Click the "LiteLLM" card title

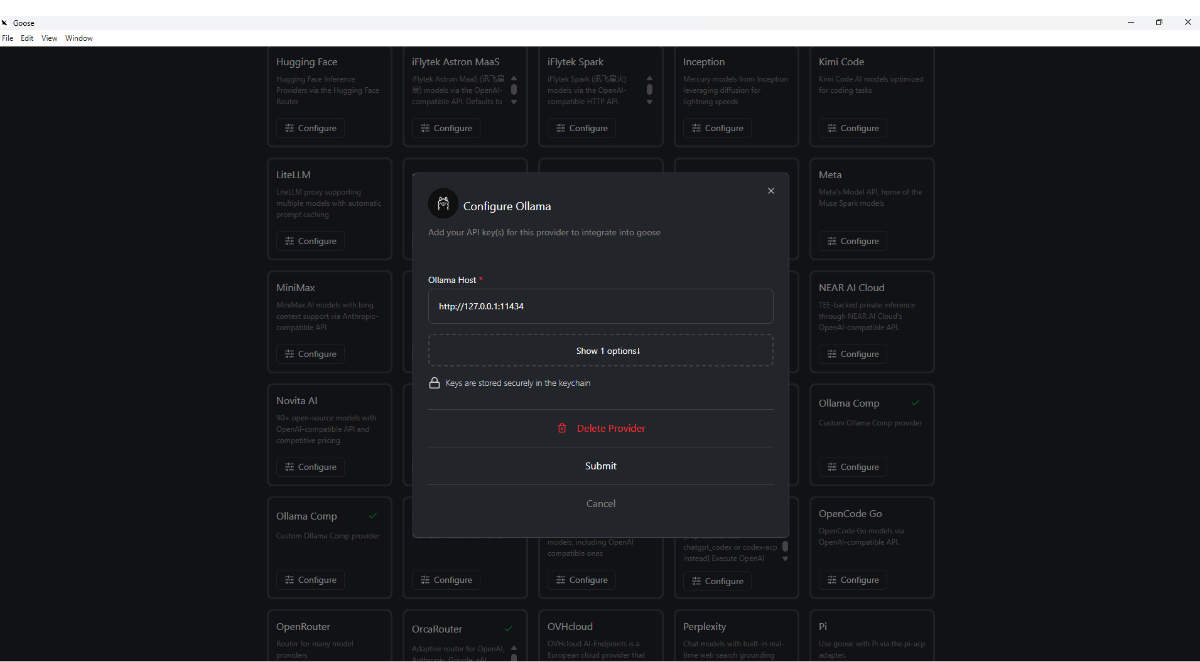293,175
